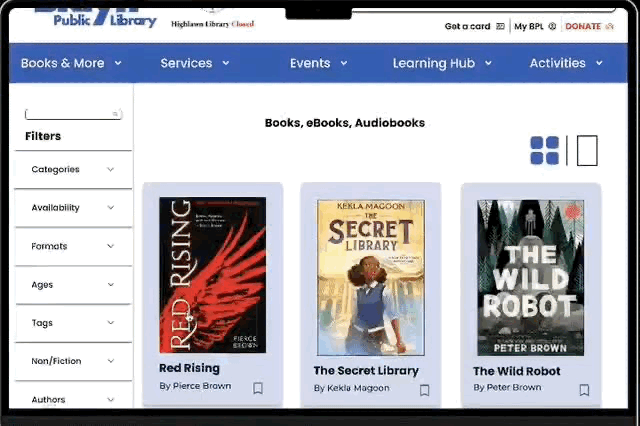Click the account icon beside My BPL
This screenshot has height=426, width=640.
552,26
